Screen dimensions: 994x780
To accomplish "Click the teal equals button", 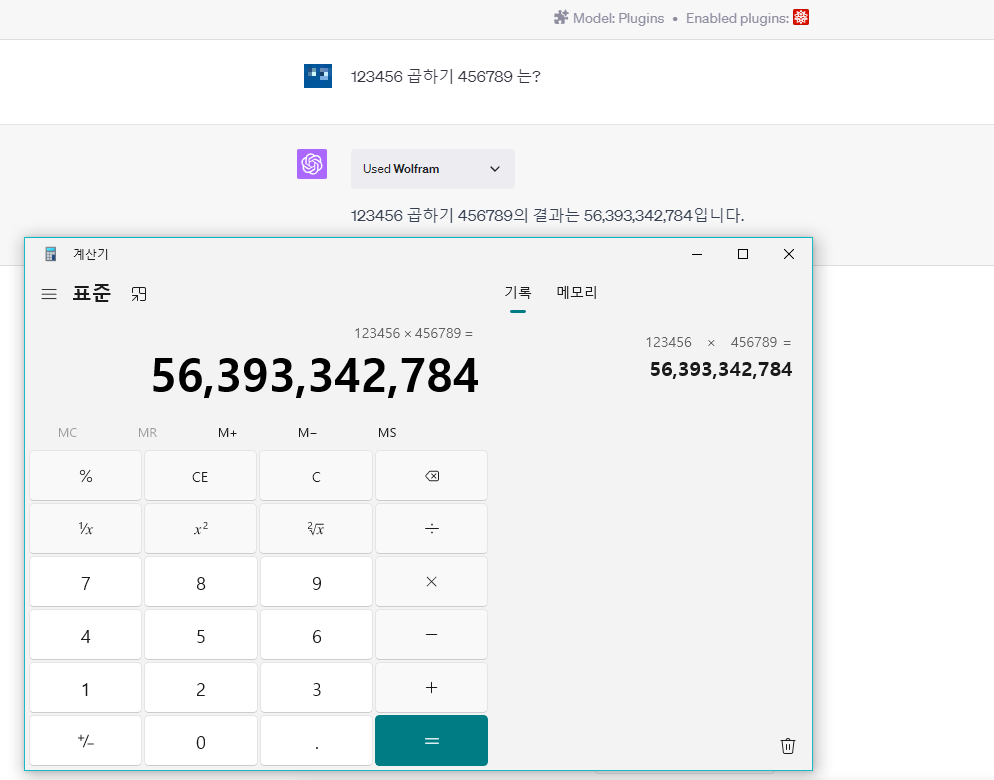I will coord(432,741).
